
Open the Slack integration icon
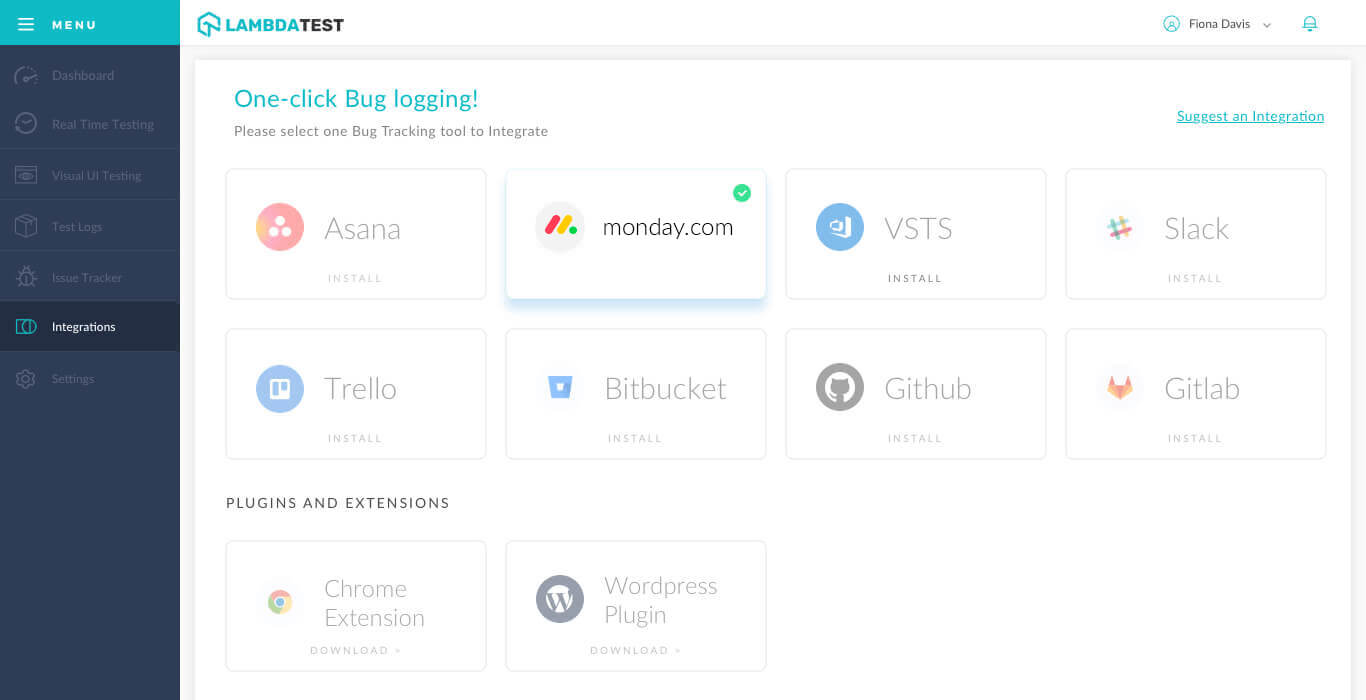tap(1120, 227)
